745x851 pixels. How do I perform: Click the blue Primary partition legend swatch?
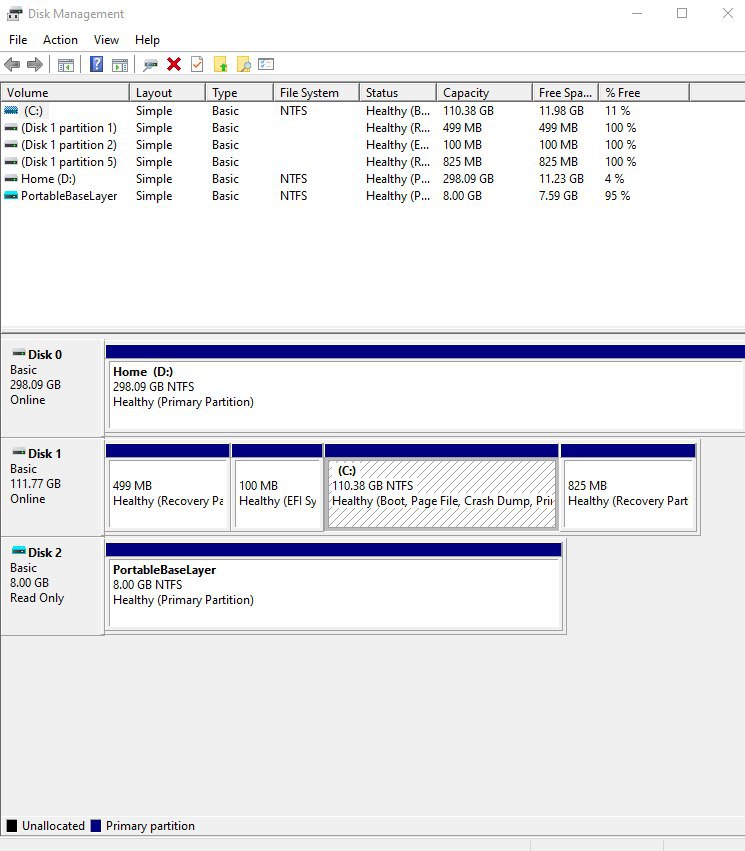click(96, 825)
